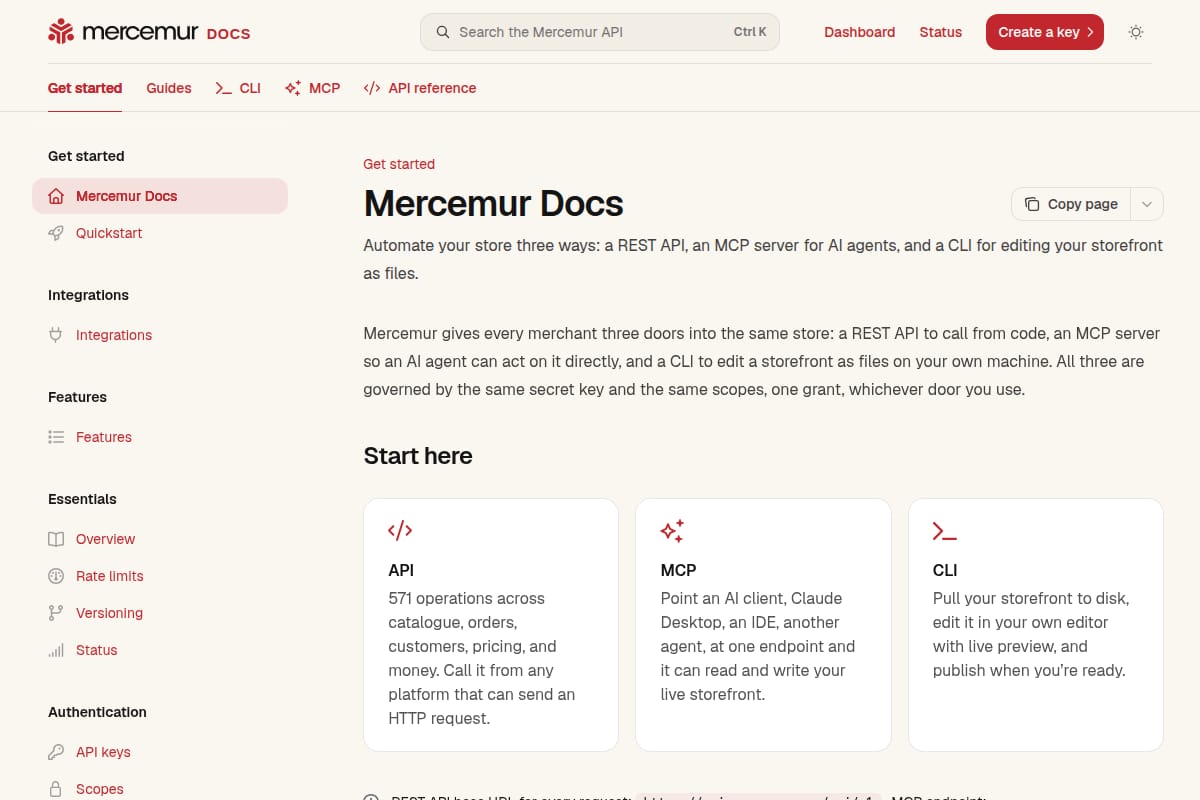Image resolution: width=1200 pixels, height=800 pixels.
Task: Click the arrow in Create a key button
Action: (x=1090, y=32)
